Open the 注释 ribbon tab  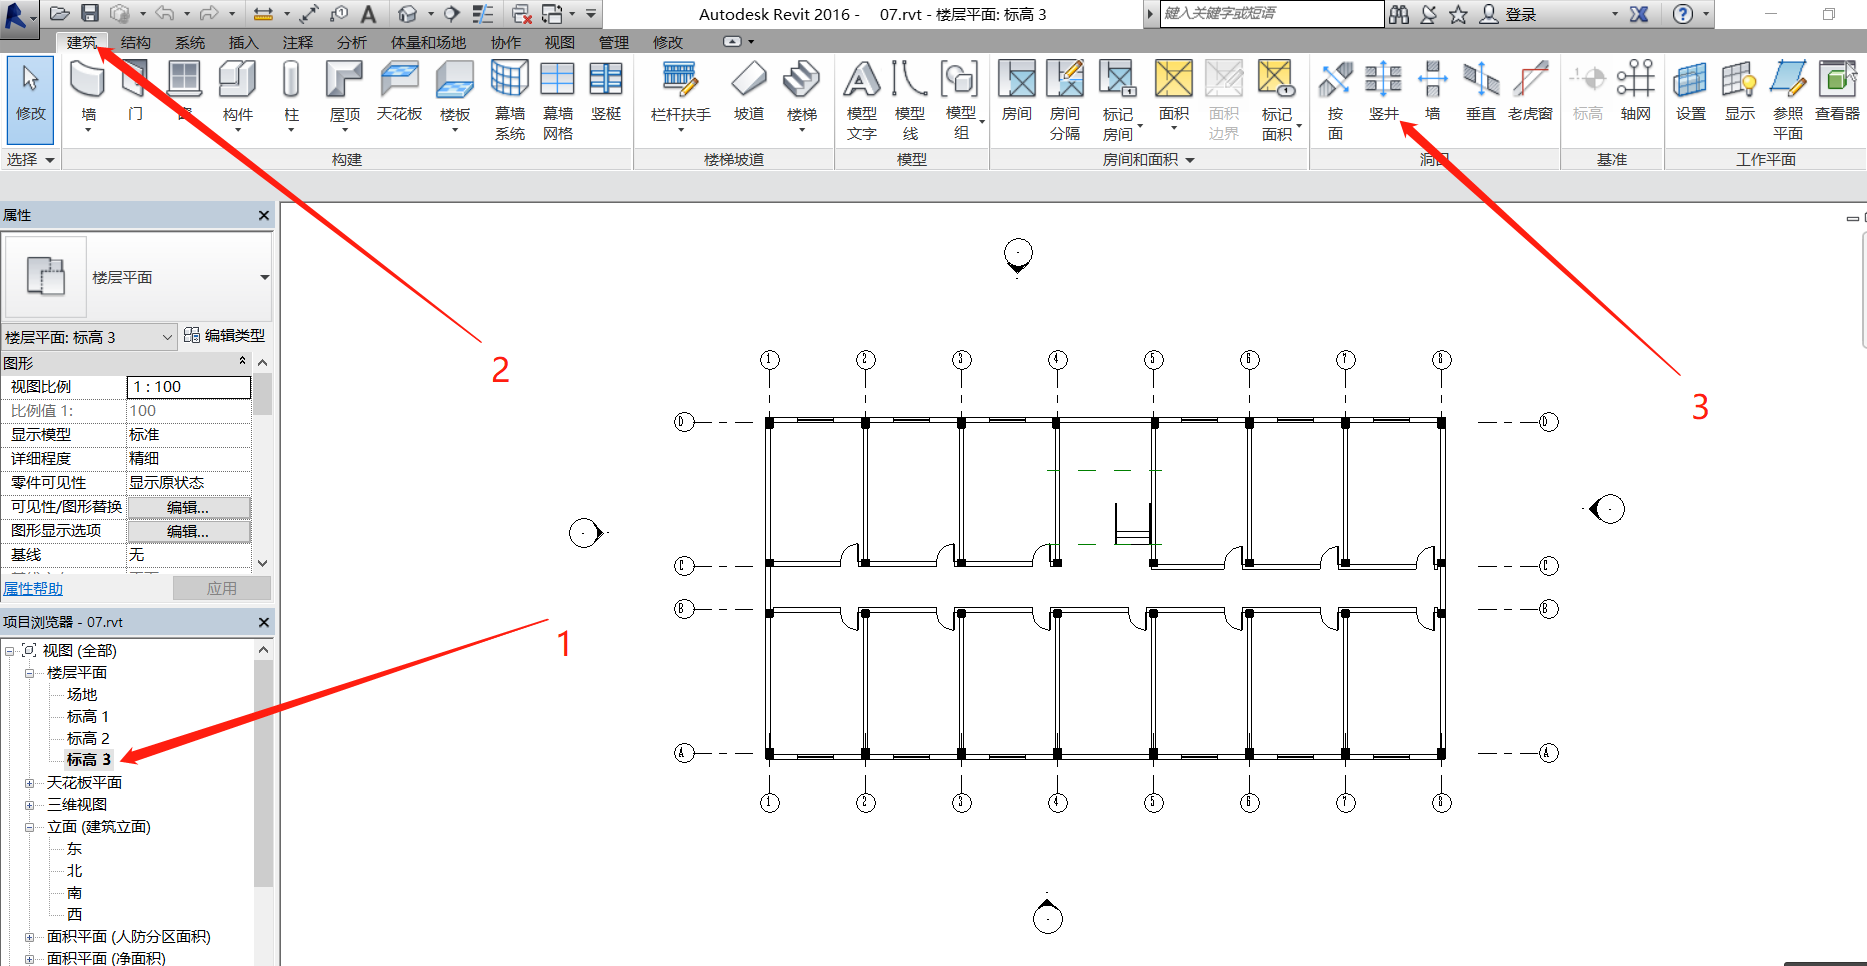(297, 42)
